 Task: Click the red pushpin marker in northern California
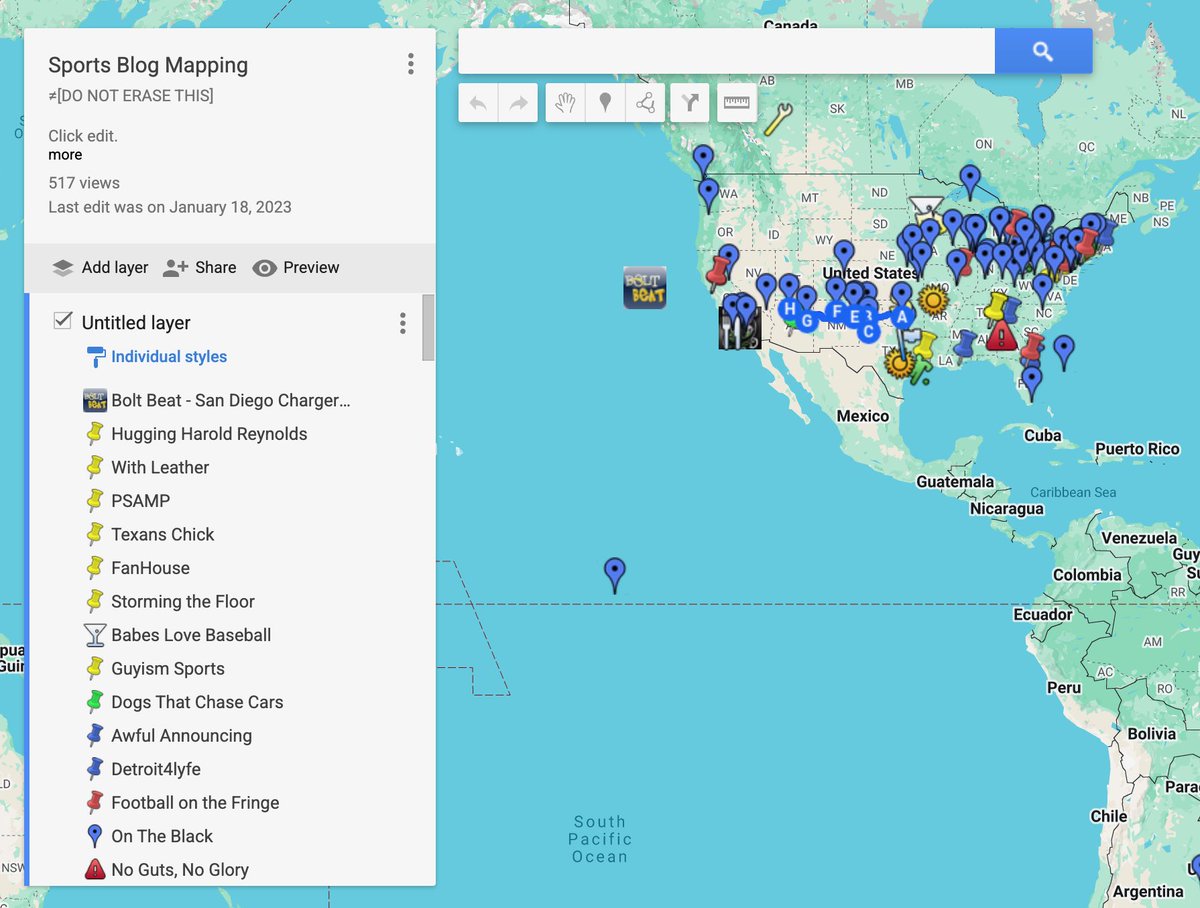(x=717, y=273)
